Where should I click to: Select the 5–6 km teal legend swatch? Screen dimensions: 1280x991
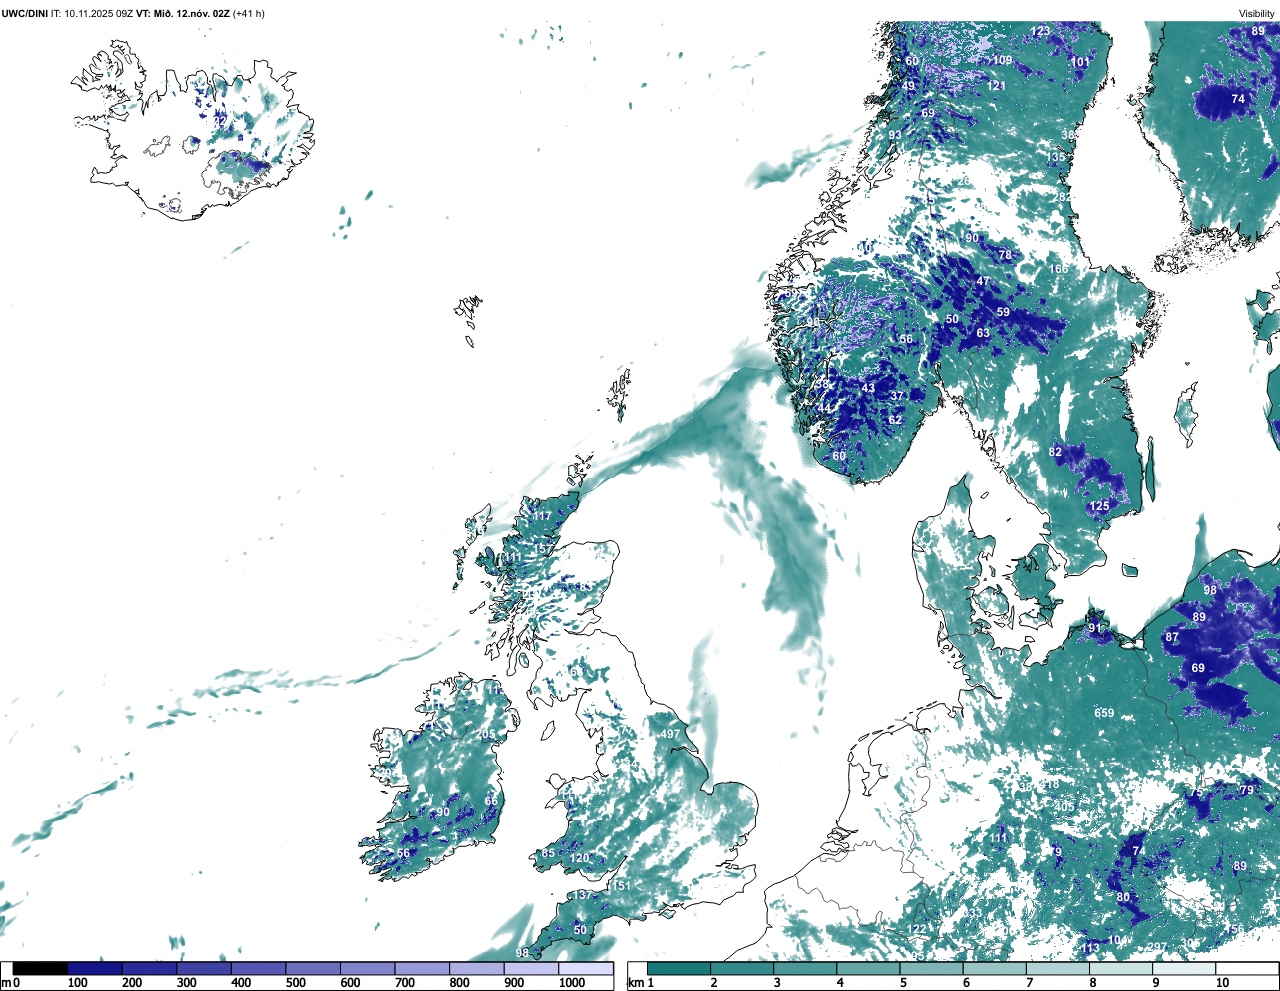932,968
